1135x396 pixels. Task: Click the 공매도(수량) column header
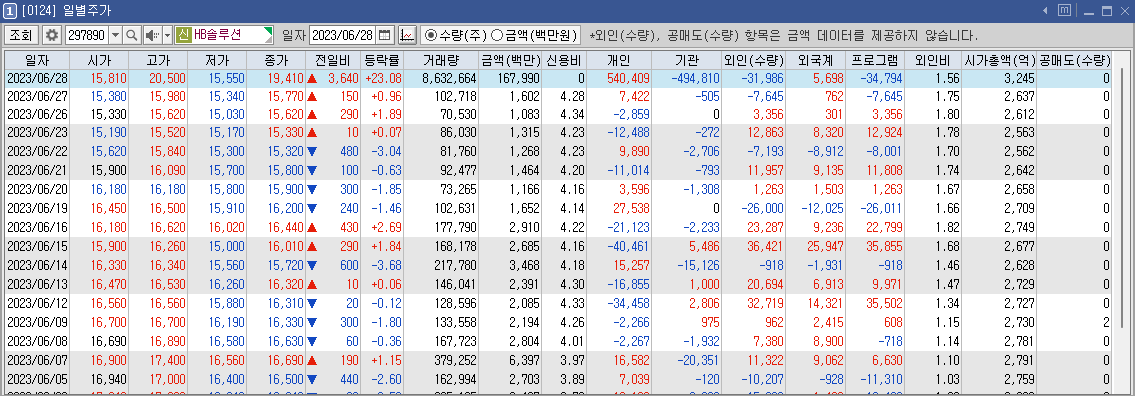(x=1075, y=60)
